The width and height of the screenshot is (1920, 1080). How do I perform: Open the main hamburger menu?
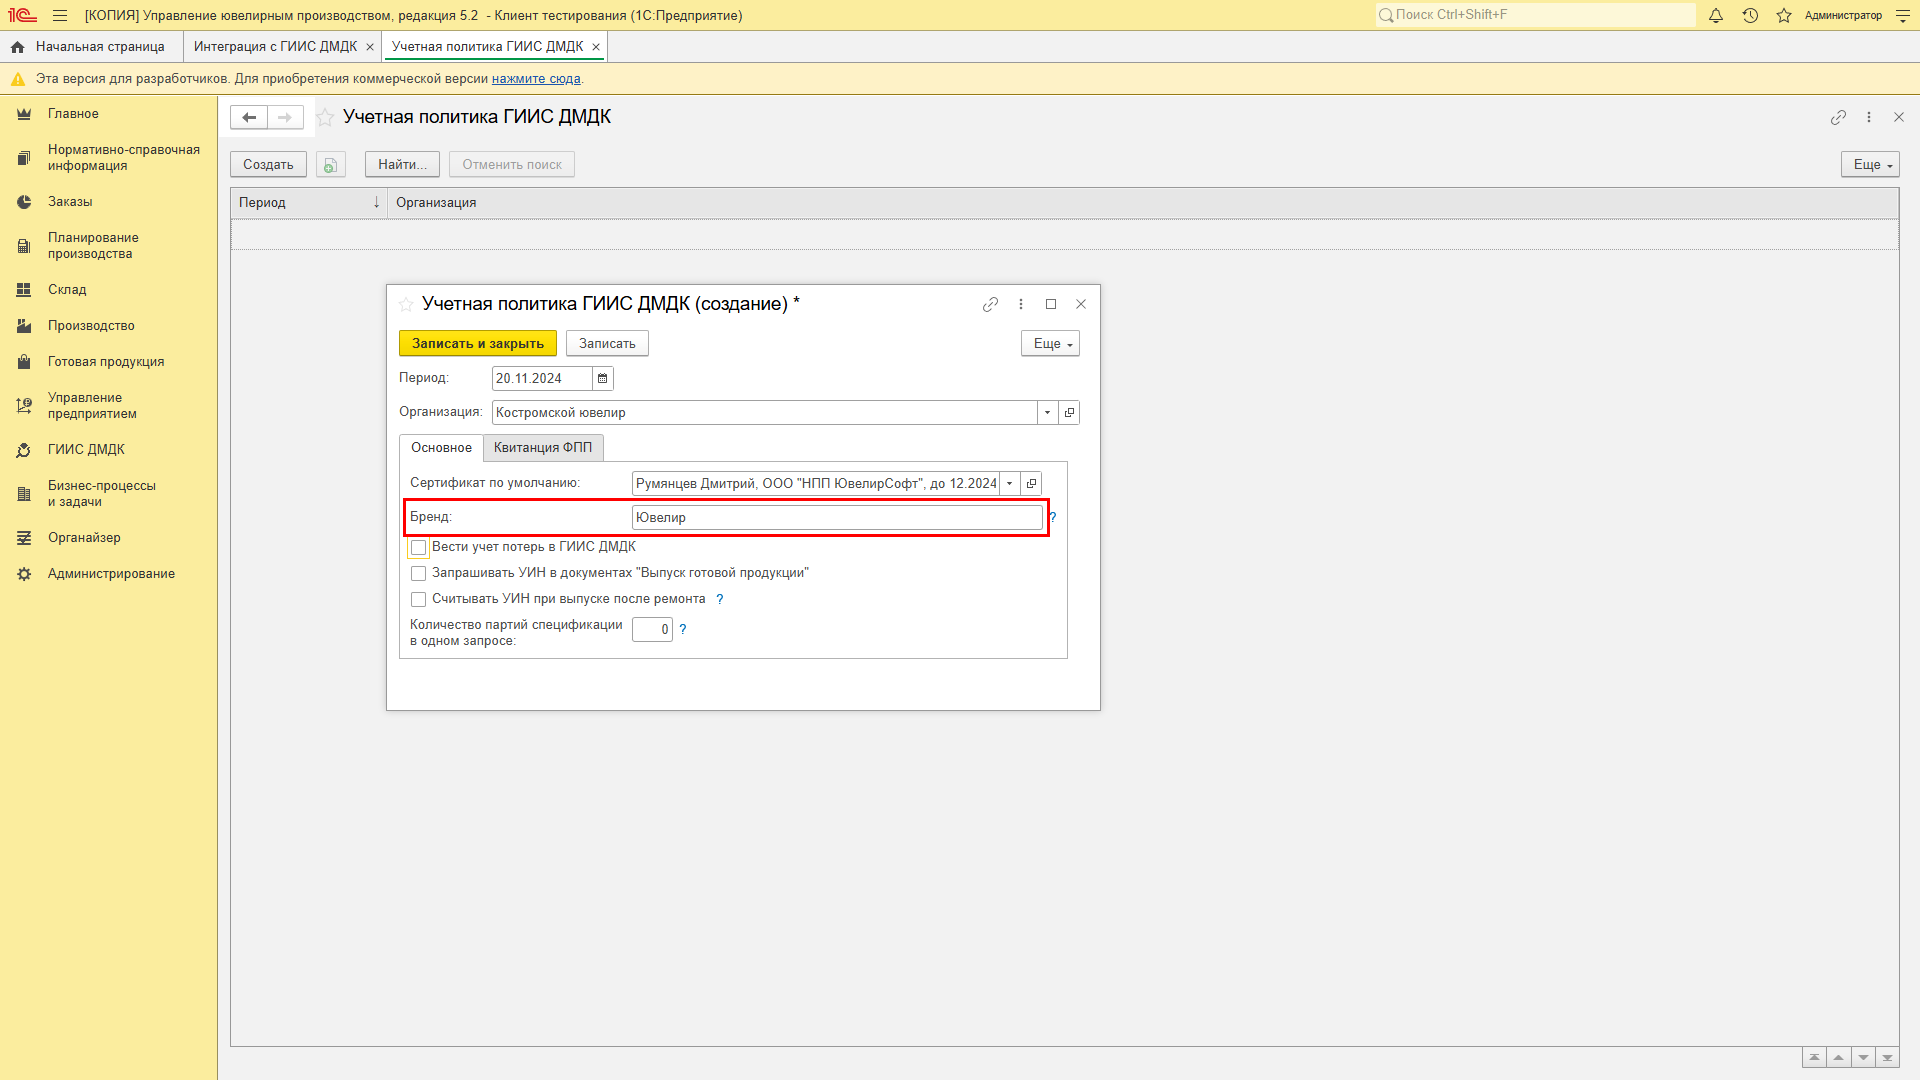pyautogui.click(x=60, y=15)
